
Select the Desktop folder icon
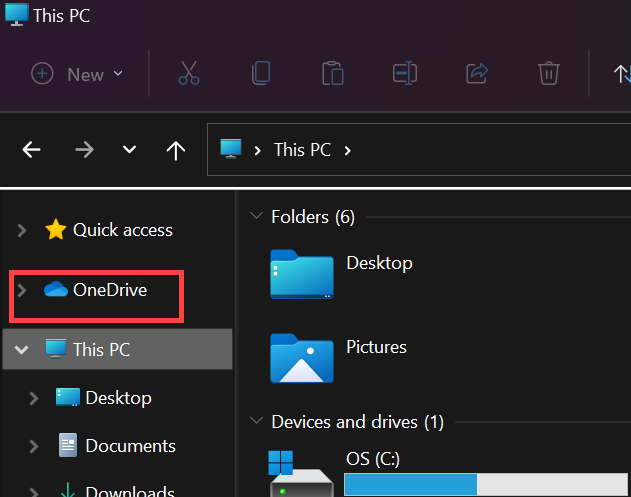pyautogui.click(x=302, y=274)
